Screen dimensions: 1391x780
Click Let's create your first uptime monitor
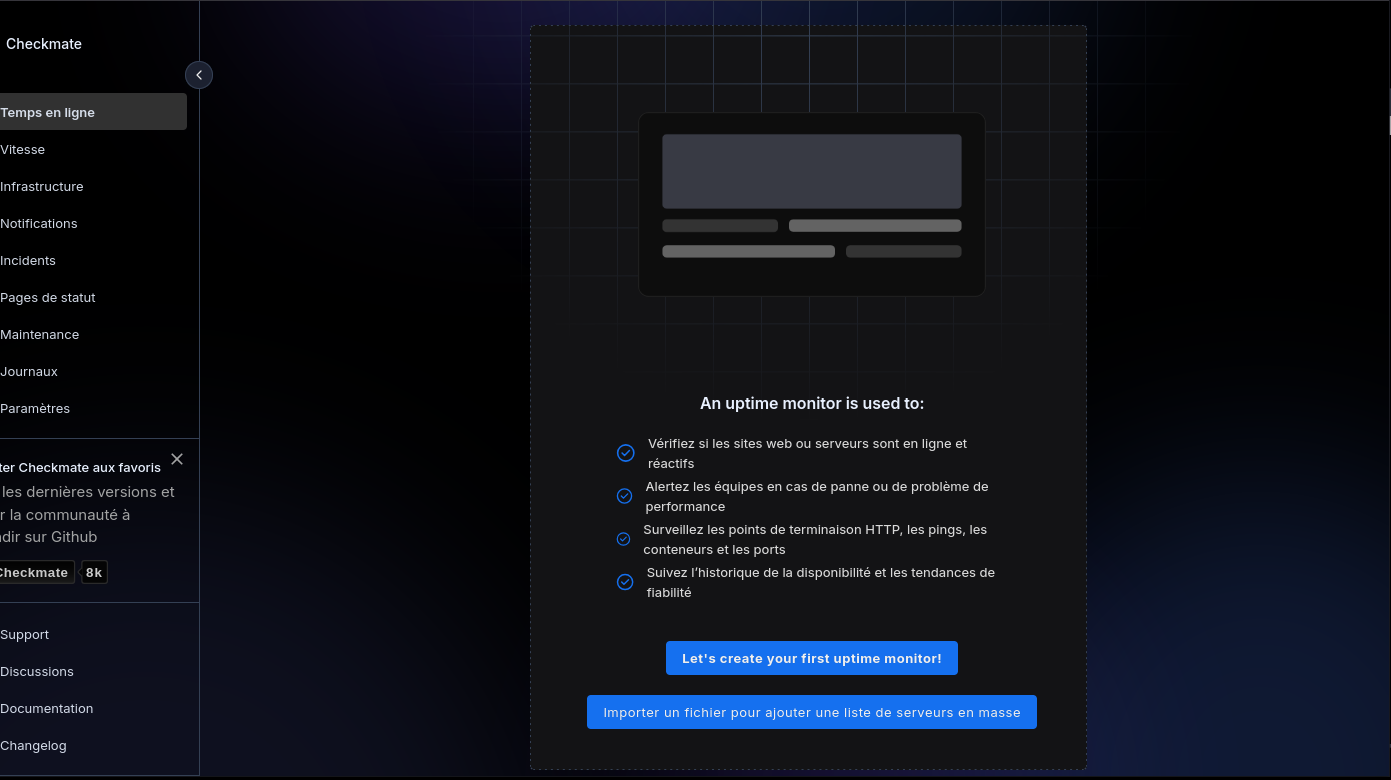811,658
